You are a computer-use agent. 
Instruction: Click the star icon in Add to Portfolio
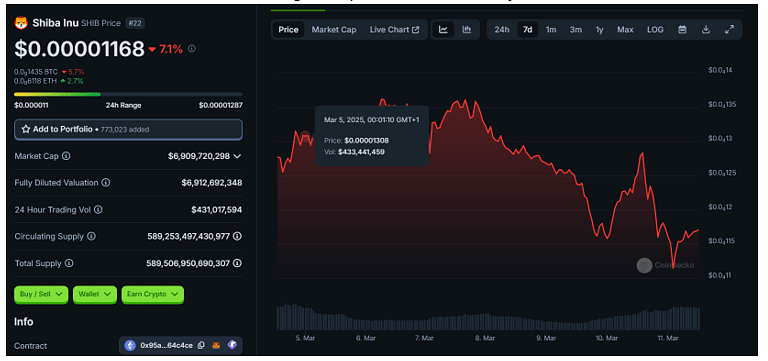(26, 129)
